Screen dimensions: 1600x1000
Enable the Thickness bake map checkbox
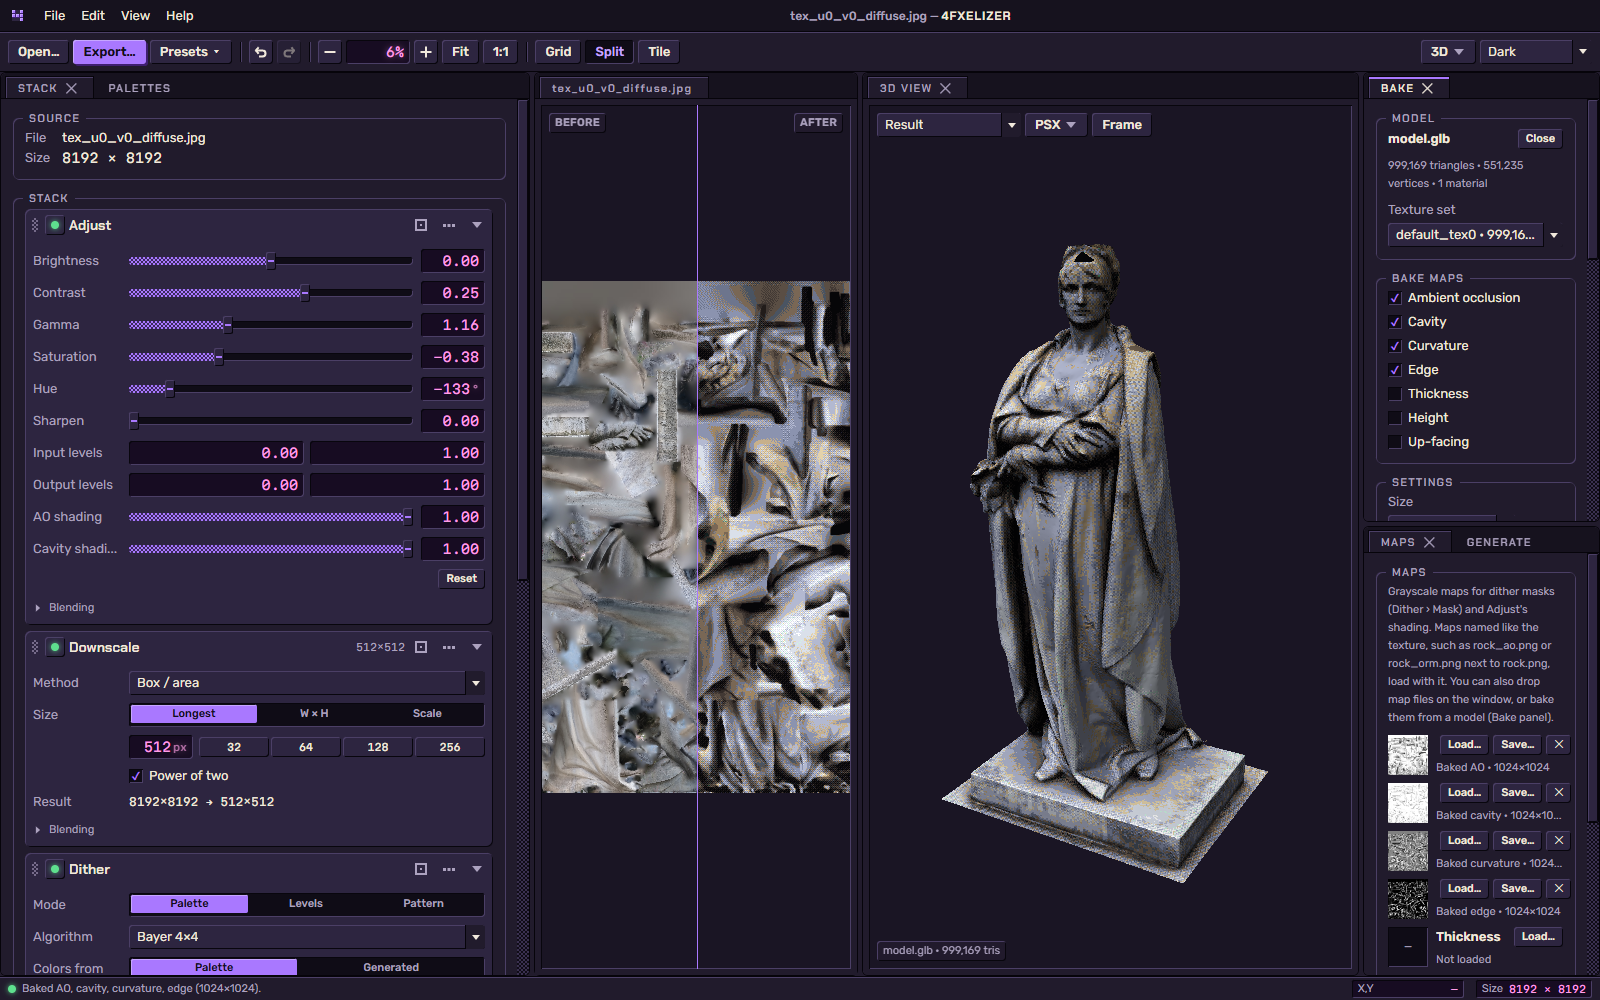point(1395,394)
